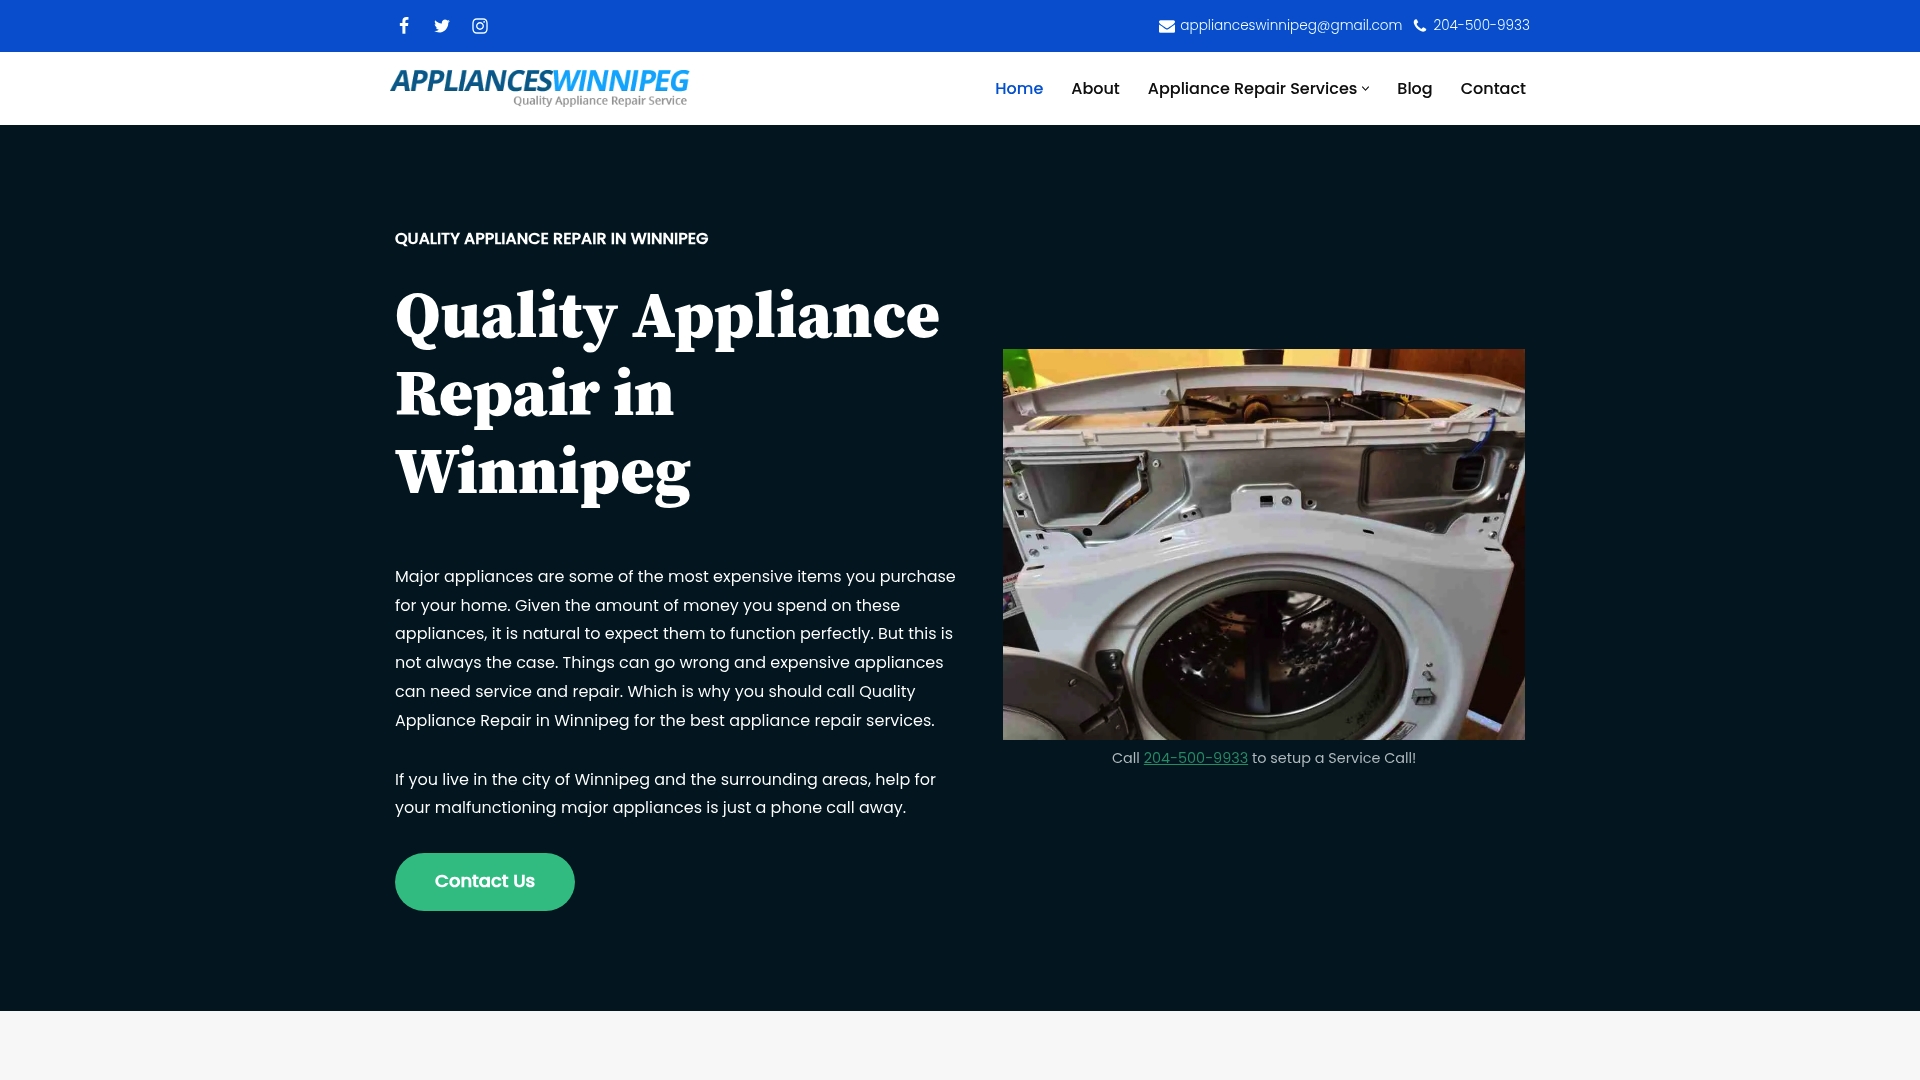
Task: Click the phone handset icon
Action: pyautogui.click(x=1420, y=26)
